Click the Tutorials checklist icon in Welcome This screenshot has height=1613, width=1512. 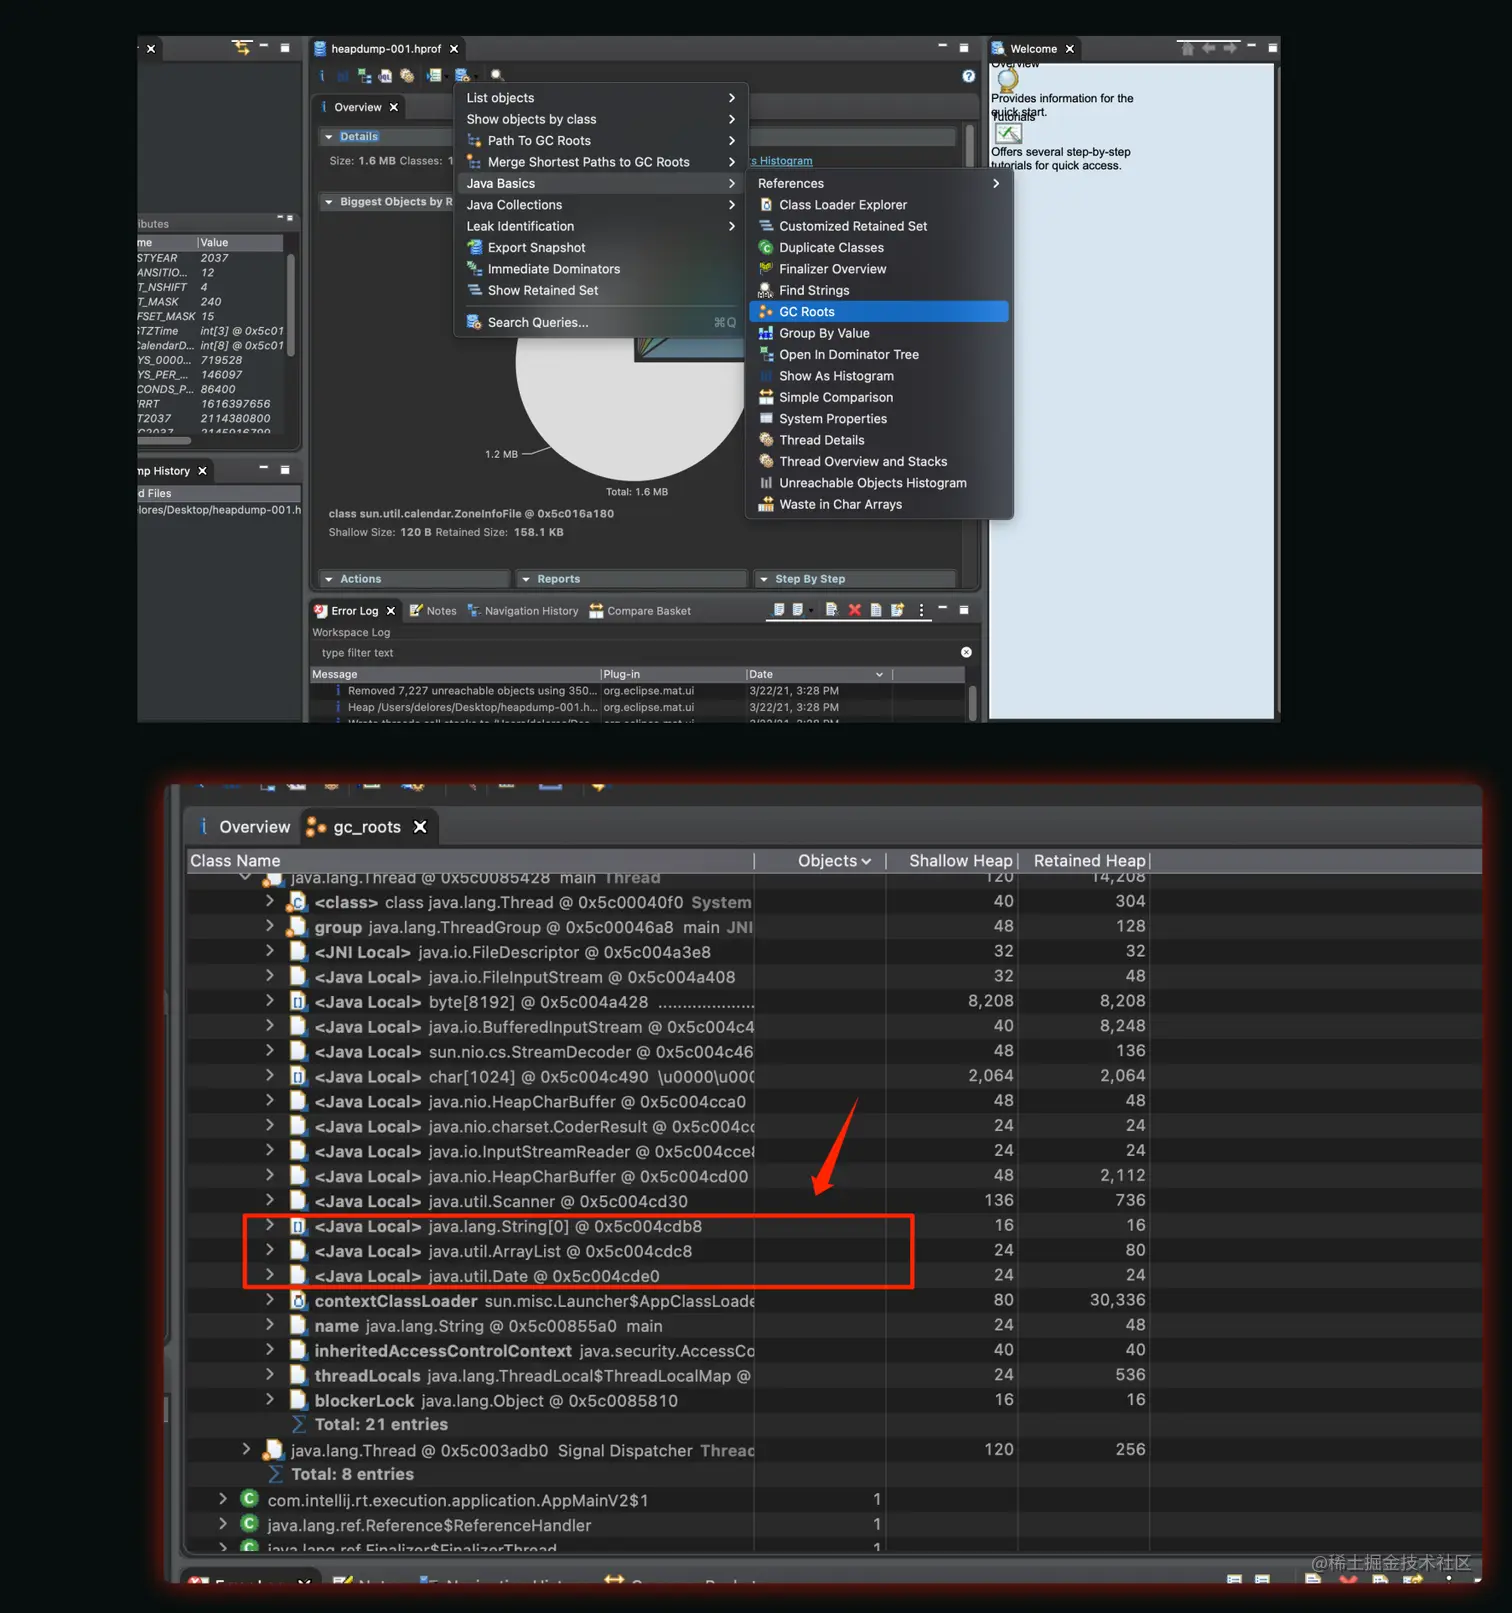[1008, 133]
